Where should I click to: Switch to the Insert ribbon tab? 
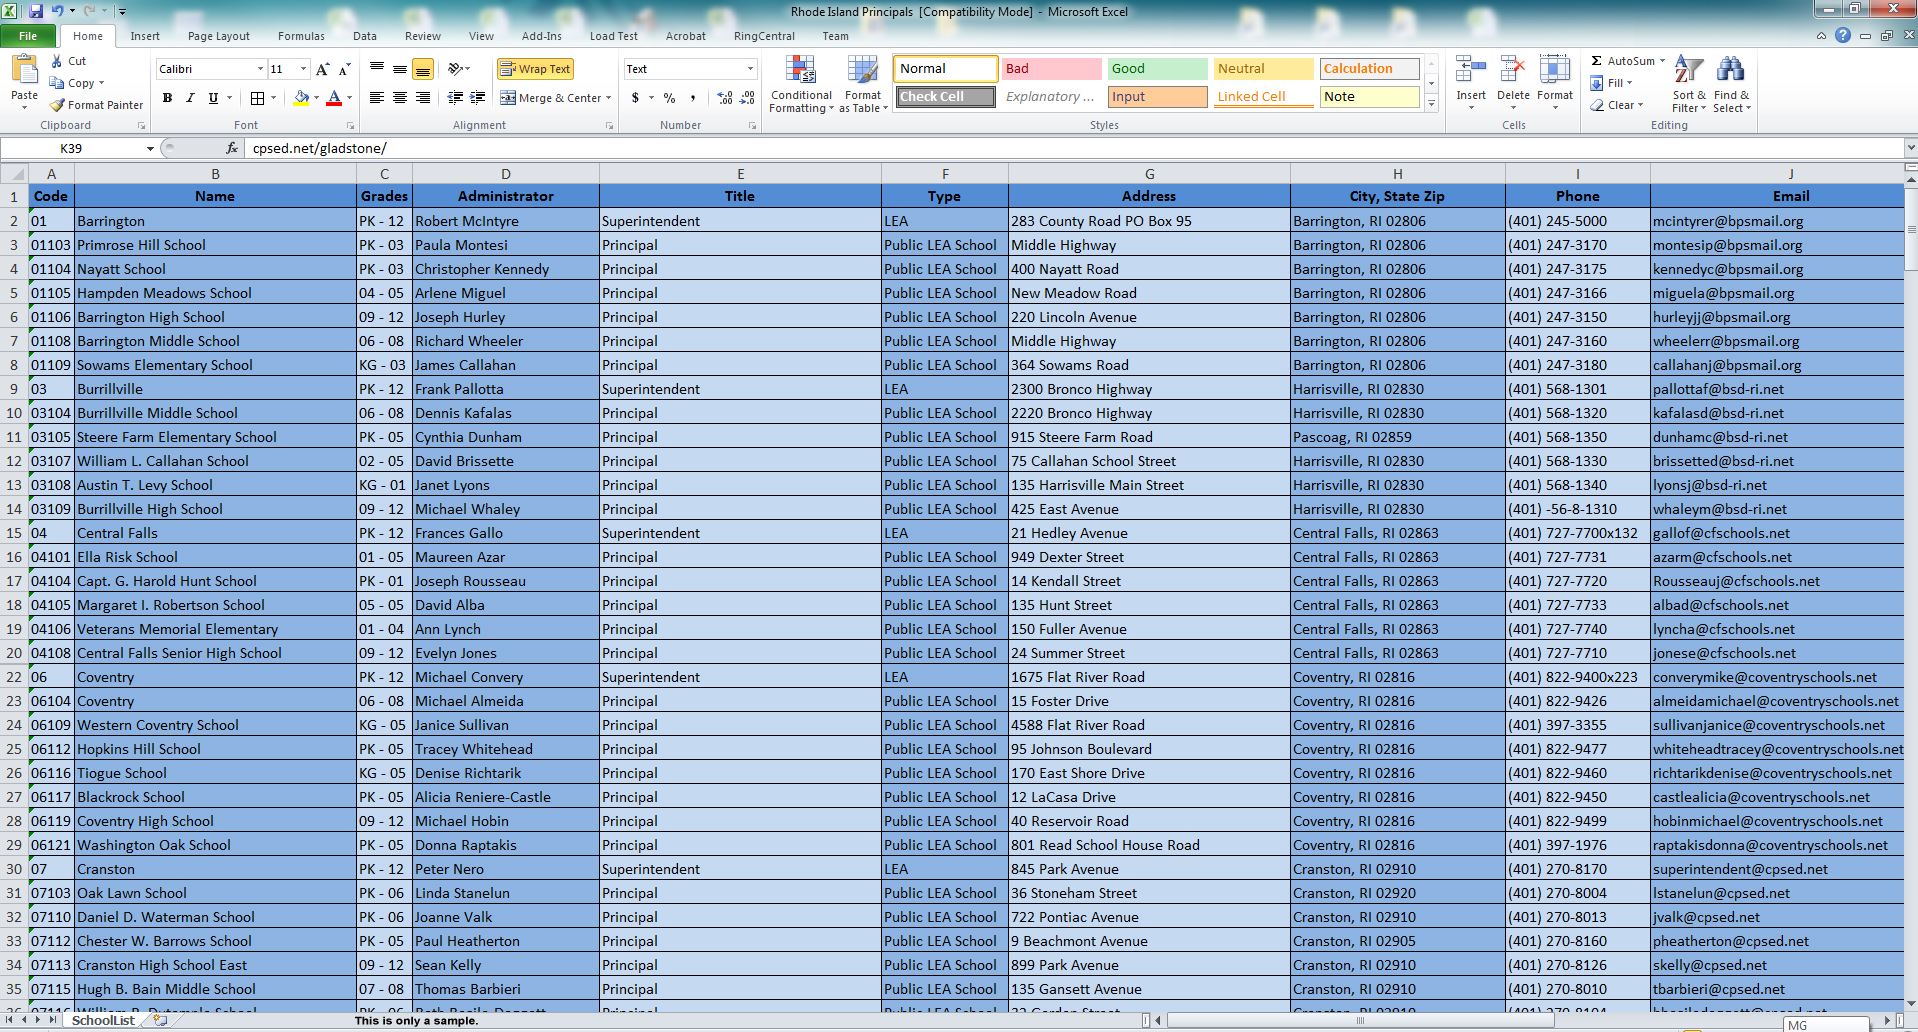coord(145,36)
